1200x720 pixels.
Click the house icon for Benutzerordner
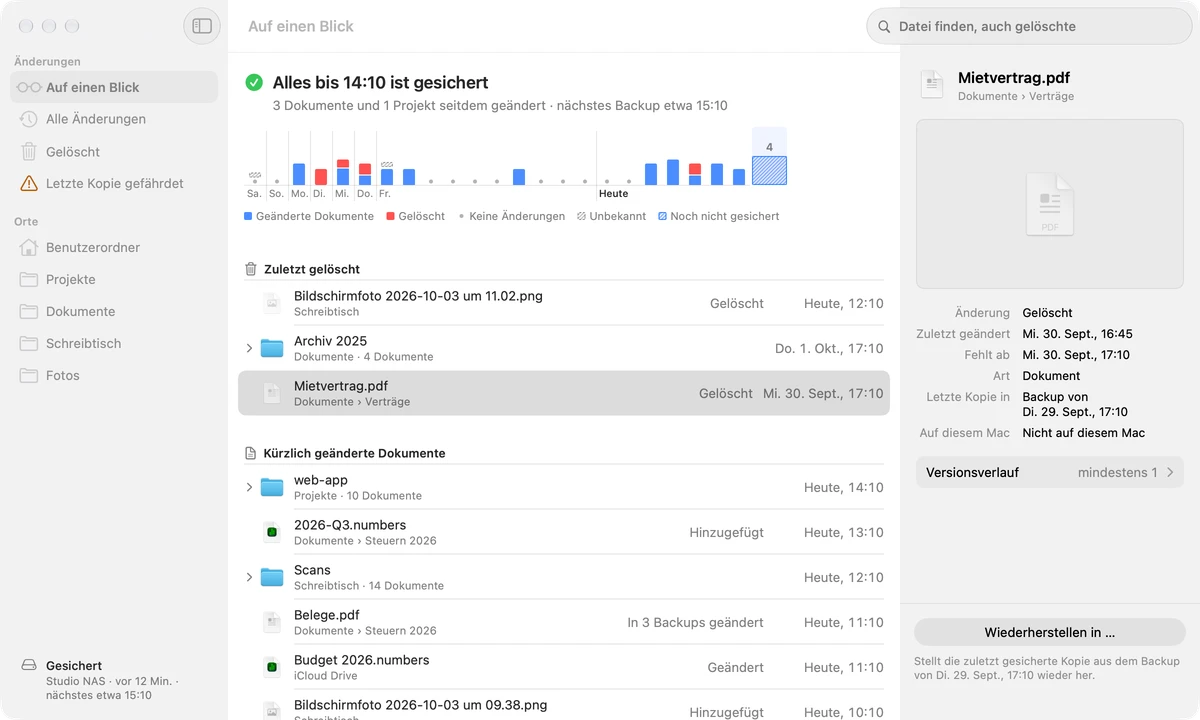pyautogui.click(x=29, y=247)
